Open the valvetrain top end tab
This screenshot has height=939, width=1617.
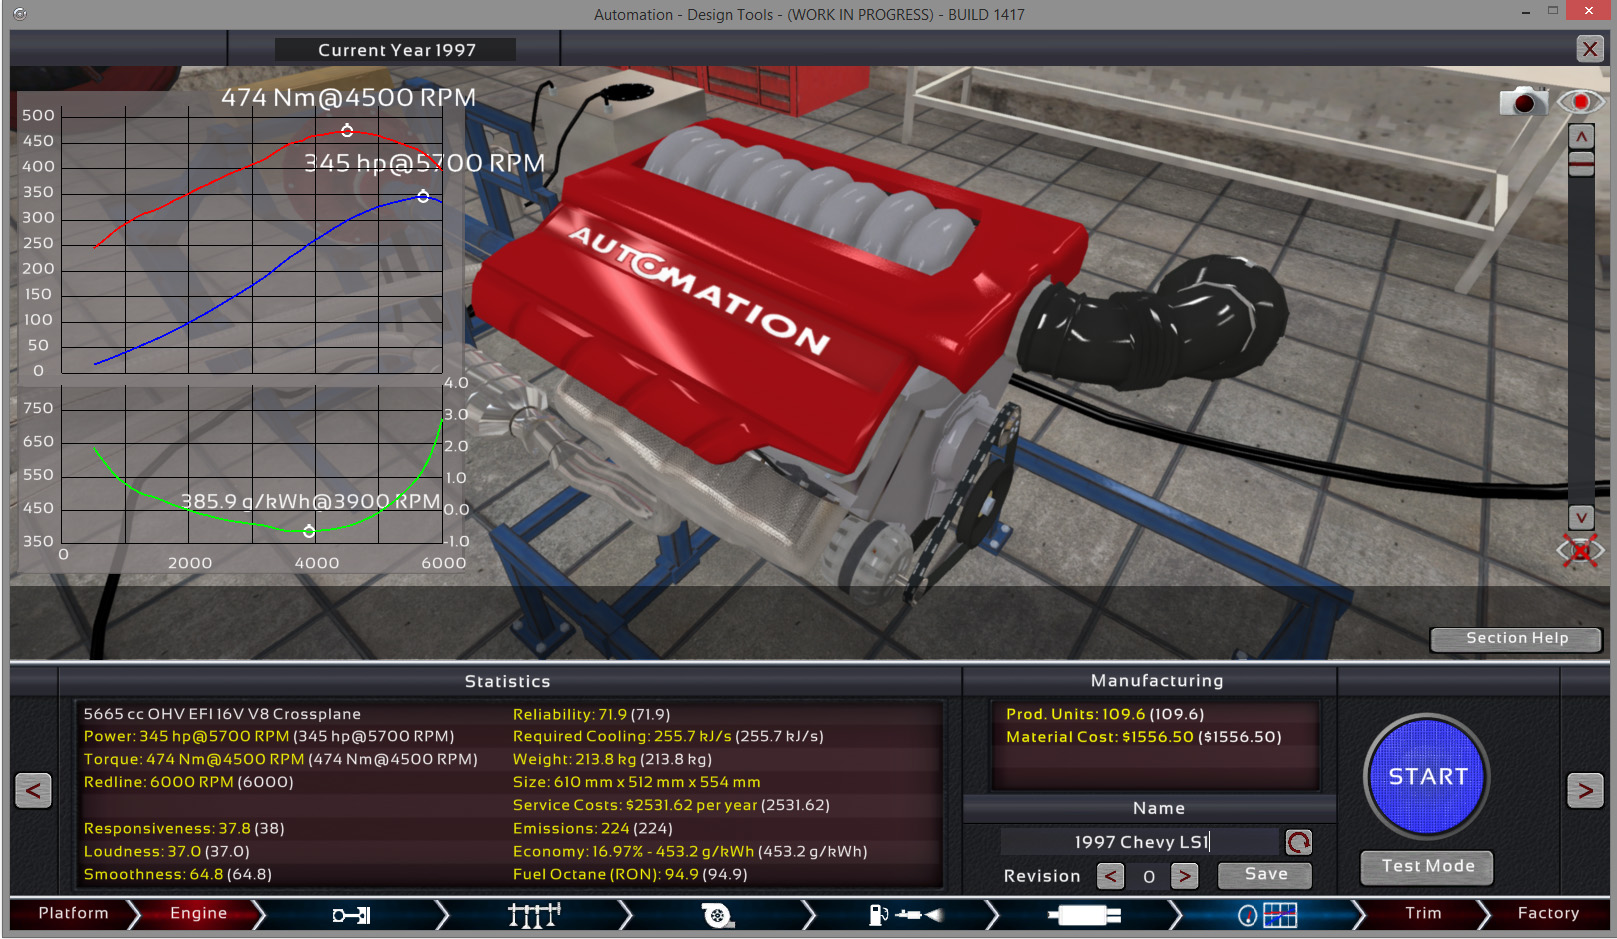[534, 914]
